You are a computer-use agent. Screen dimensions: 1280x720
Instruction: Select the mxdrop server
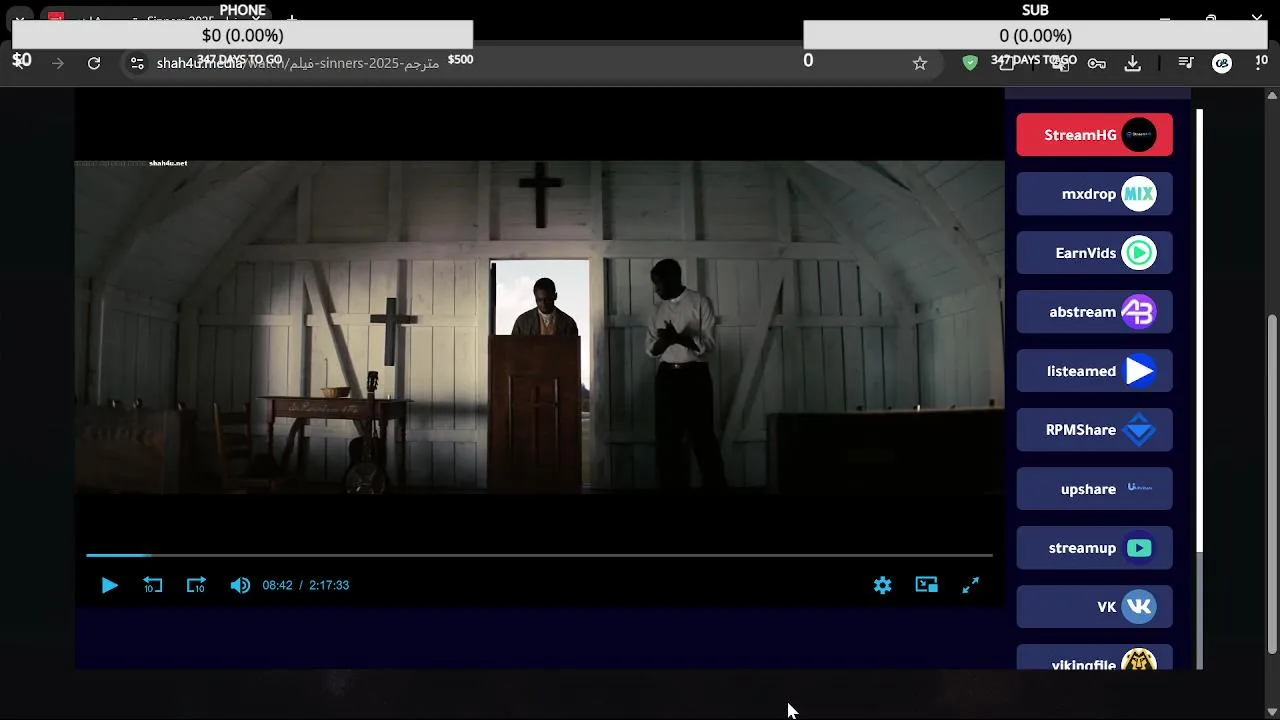point(1094,194)
